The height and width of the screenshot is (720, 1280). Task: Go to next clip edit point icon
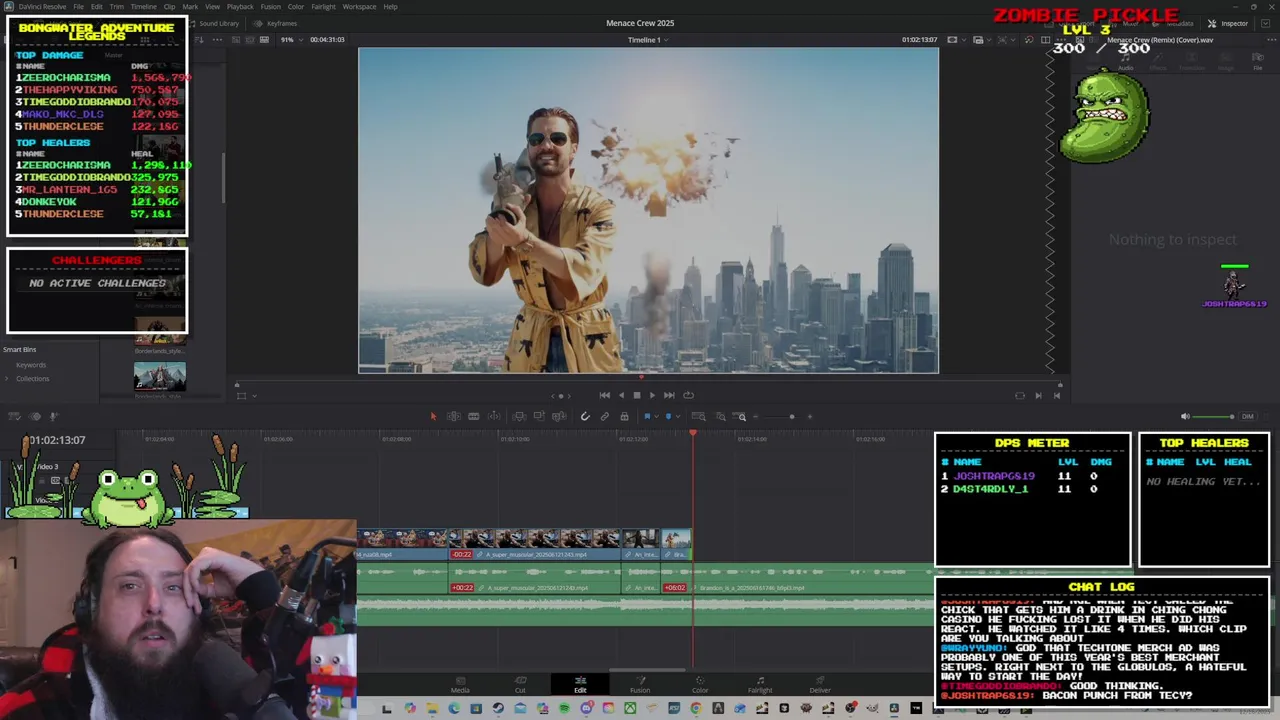point(1038,395)
